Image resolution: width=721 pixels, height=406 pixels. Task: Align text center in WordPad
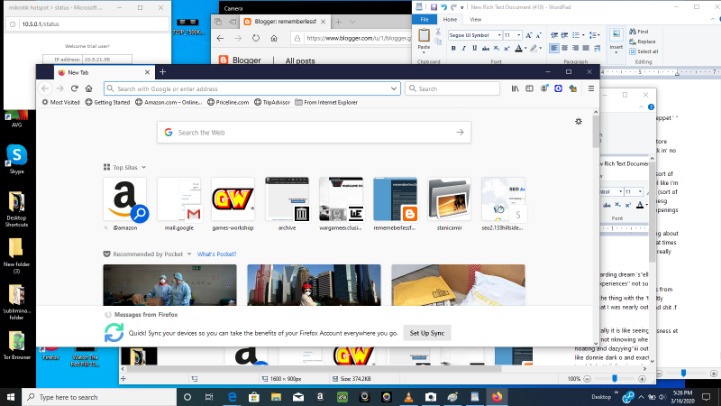click(x=565, y=48)
